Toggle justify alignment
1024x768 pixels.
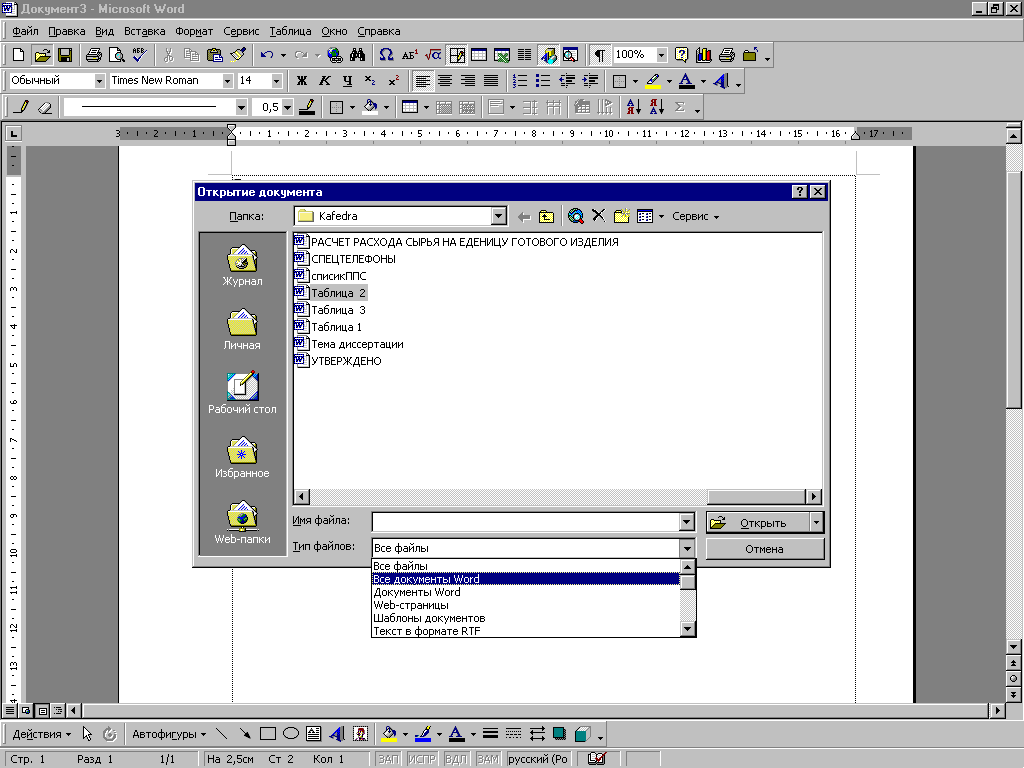click(x=491, y=80)
